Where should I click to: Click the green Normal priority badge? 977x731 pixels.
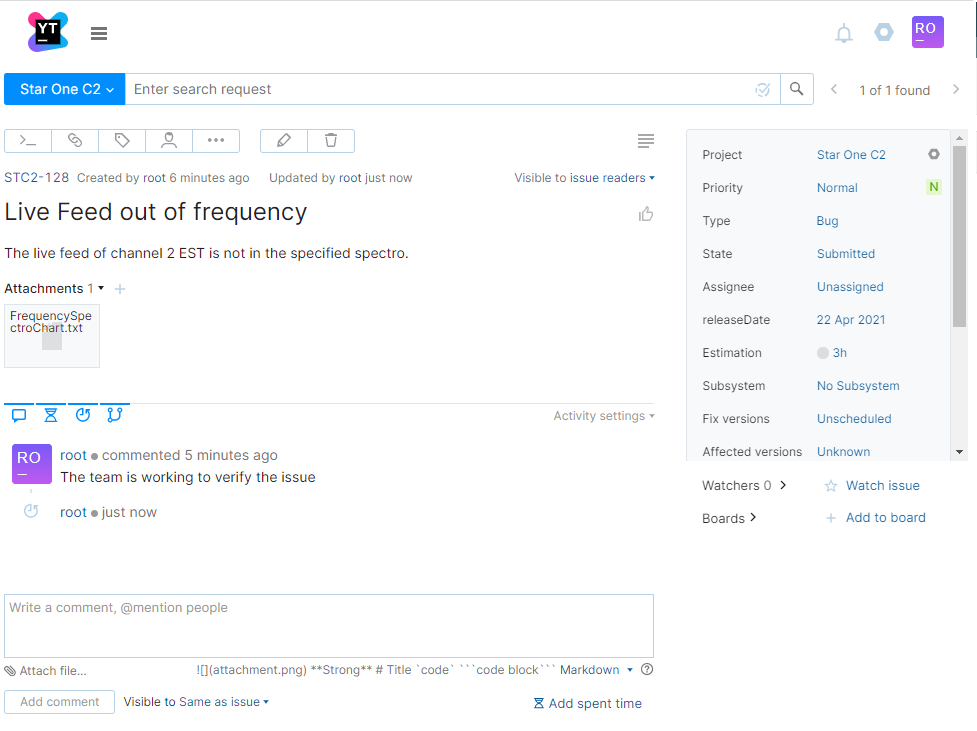click(933, 187)
